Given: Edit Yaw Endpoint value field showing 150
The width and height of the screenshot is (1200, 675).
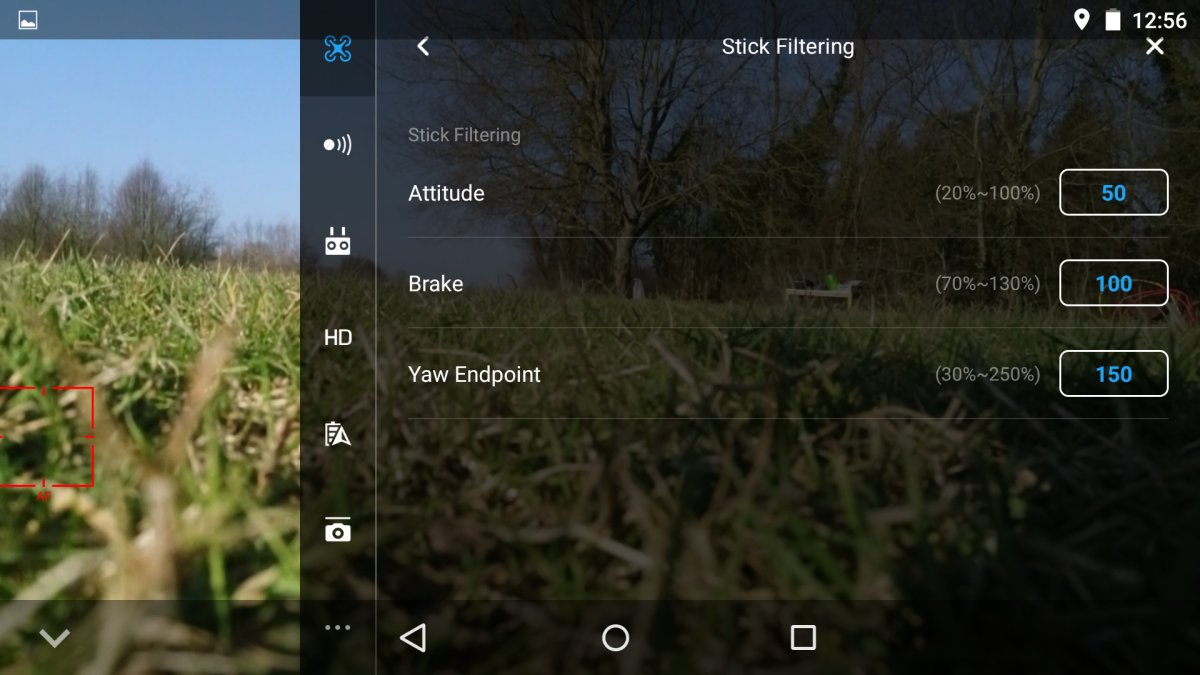Looking at the screenshot, I should click(x=1114, y=374).
